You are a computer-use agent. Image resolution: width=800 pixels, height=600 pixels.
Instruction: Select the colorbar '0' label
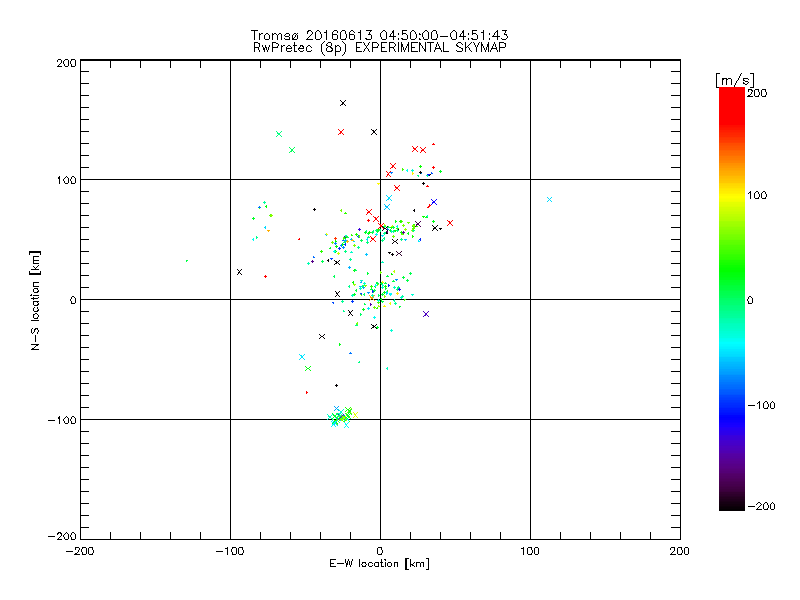pyautogui.click(x=750, y=300)
